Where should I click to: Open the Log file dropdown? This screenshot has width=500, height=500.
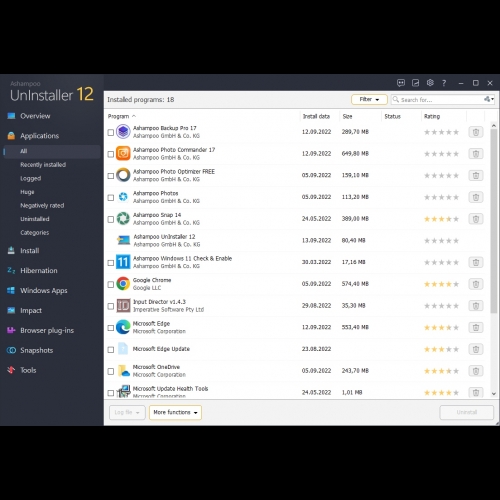point(127,412)
